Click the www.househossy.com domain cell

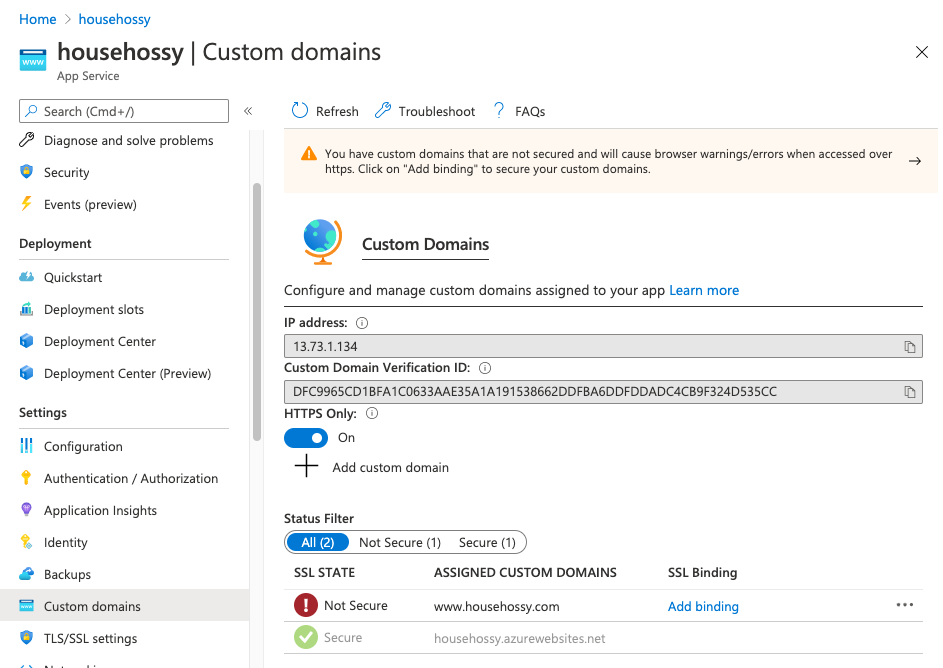coord(496,606)
